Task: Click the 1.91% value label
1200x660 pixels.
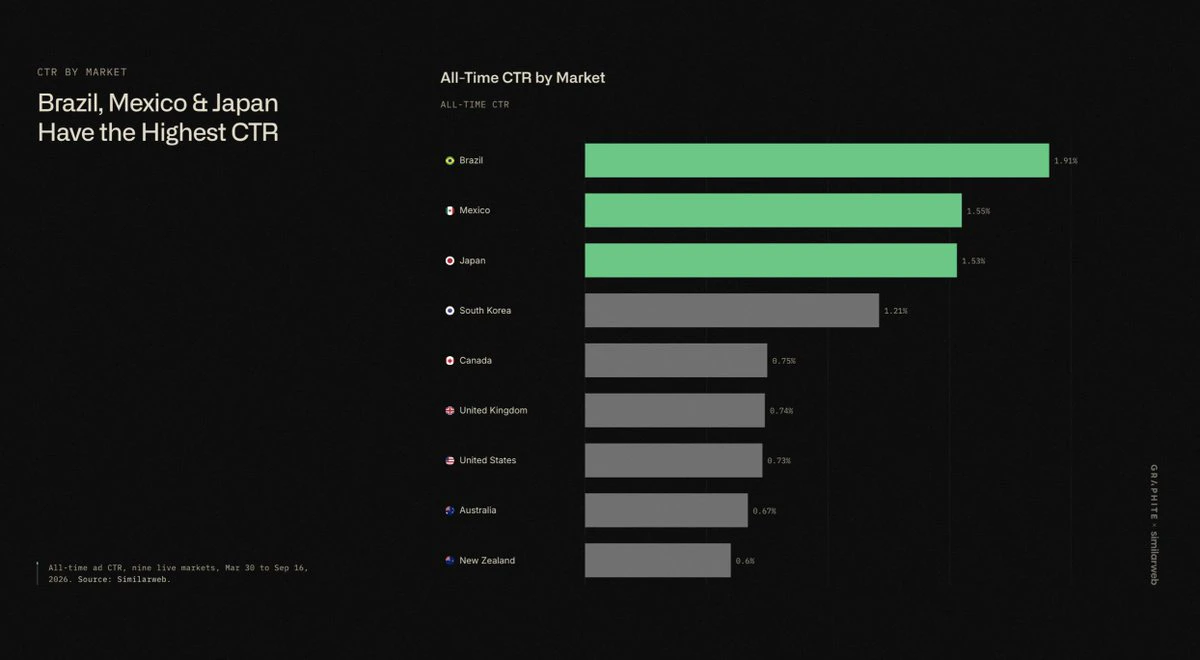Action: 1066,161
